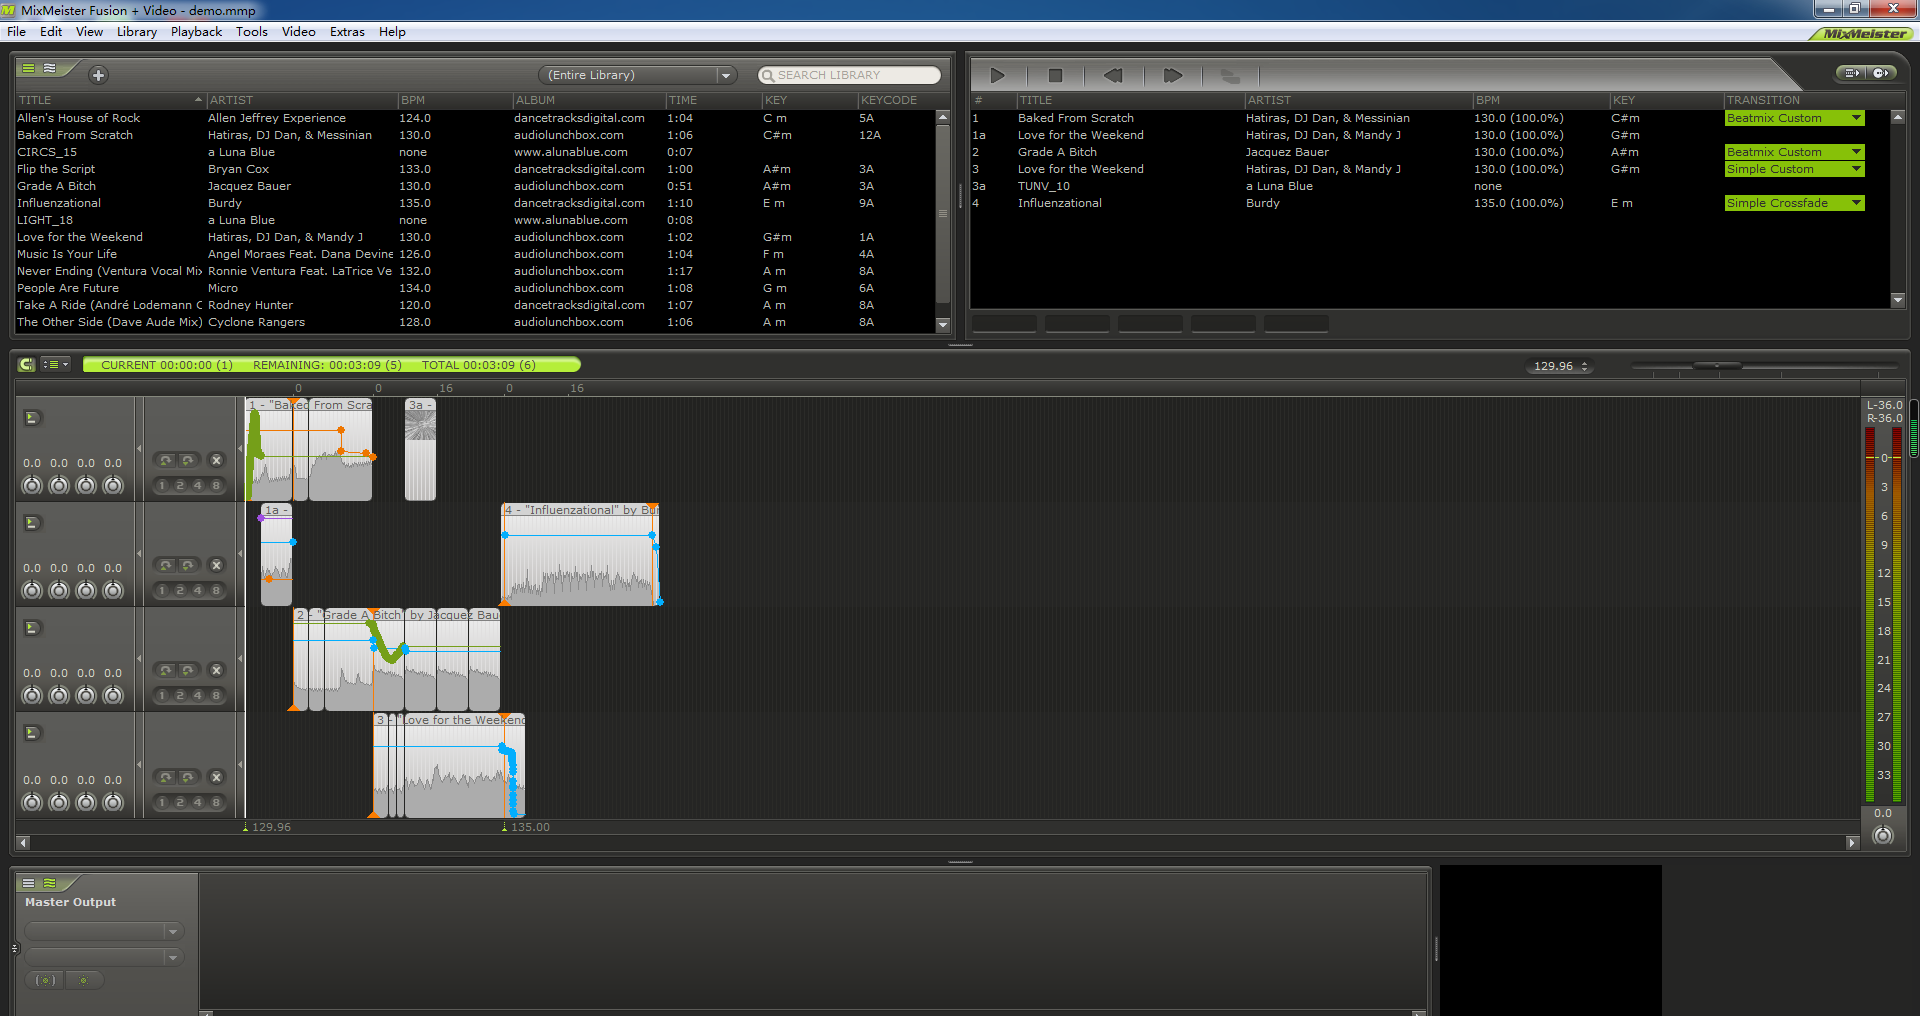The width and height of the screenshot is (1920, 1016).
Task: Open the Playback menu
Action: (x=196, y=32)
